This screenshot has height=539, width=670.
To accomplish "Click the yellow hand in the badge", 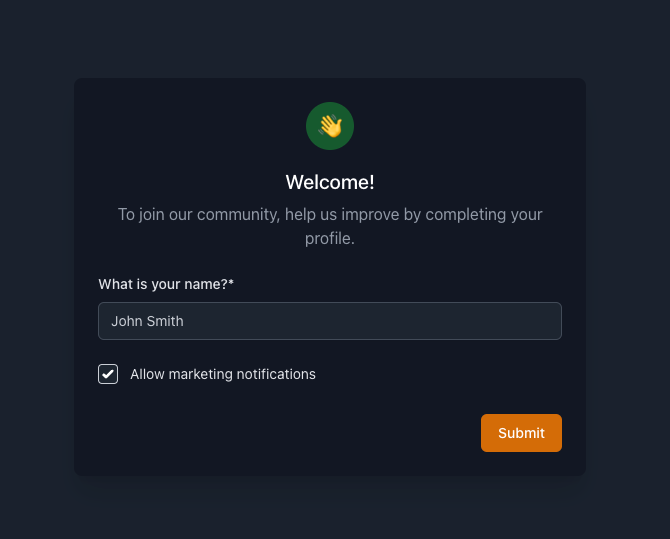I will [x=331, y=126].
